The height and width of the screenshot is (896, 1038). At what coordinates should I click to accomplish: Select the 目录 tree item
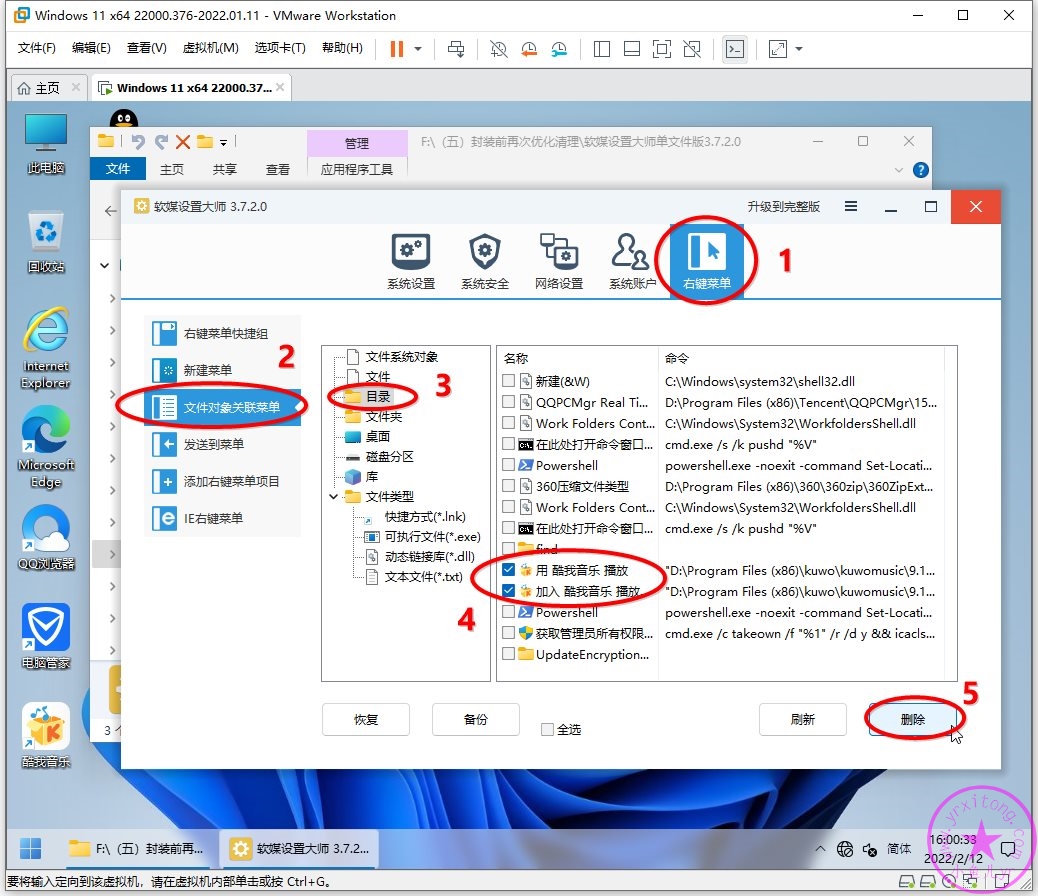point(378,397)
